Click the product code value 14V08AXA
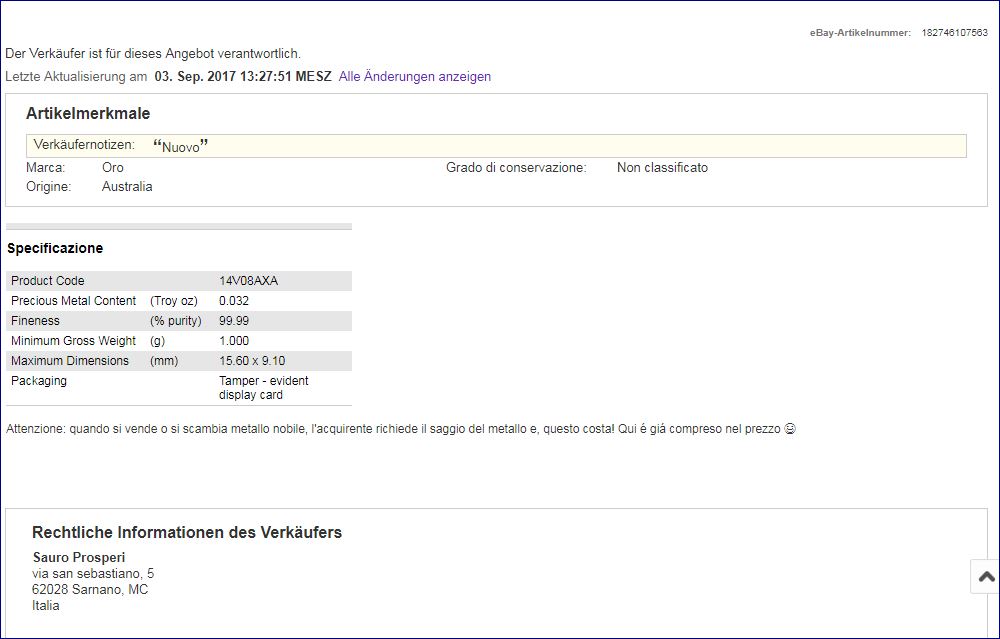This screenshot has width=1000, height=639. click(248, 281)
